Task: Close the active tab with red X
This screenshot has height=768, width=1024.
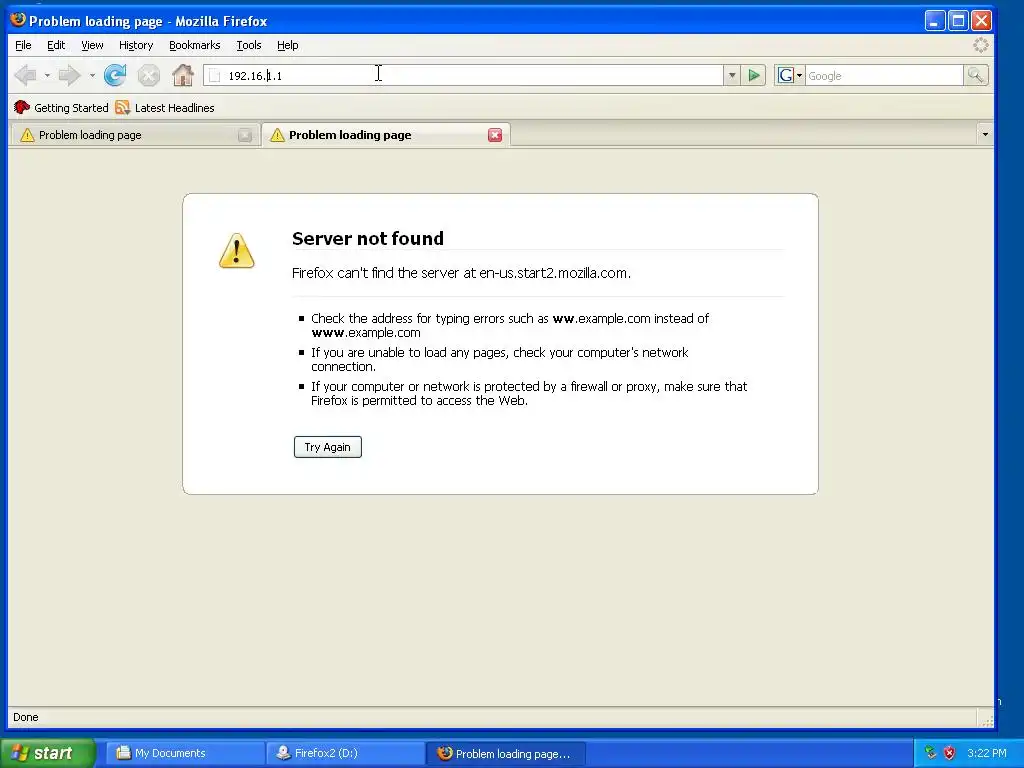Action: [x=495, y=135]
